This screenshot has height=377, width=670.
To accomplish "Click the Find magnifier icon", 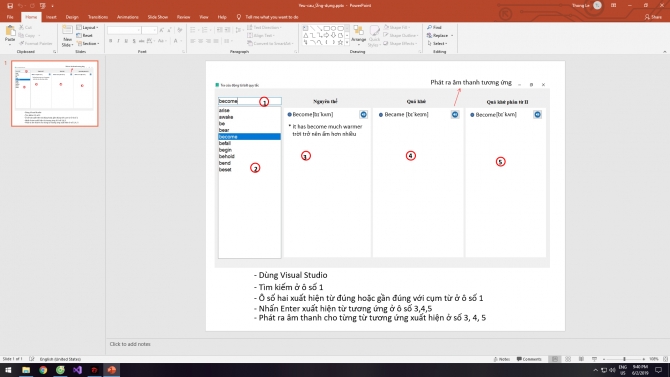I will [429, 27].
